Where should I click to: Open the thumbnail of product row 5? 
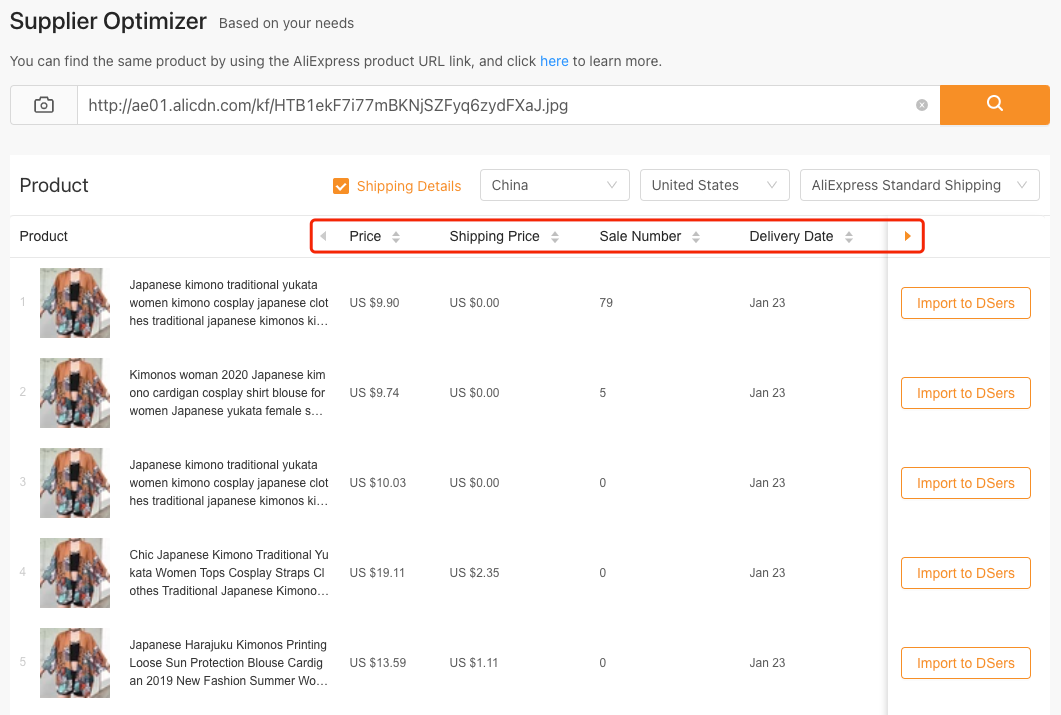pyautogui.click(x=74, y=663)
